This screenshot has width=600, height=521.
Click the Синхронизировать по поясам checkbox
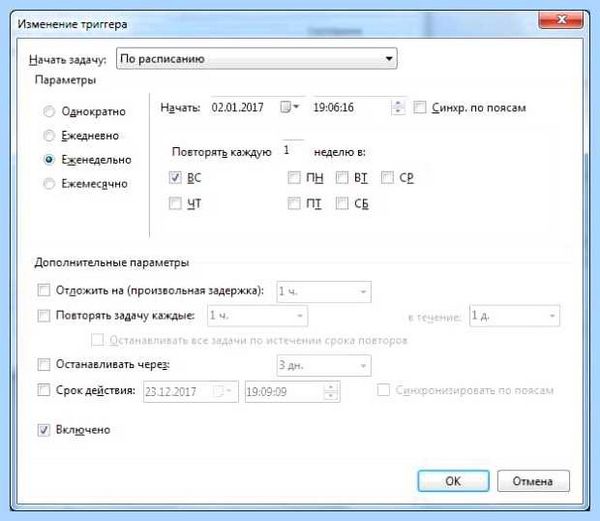point(383,390)
